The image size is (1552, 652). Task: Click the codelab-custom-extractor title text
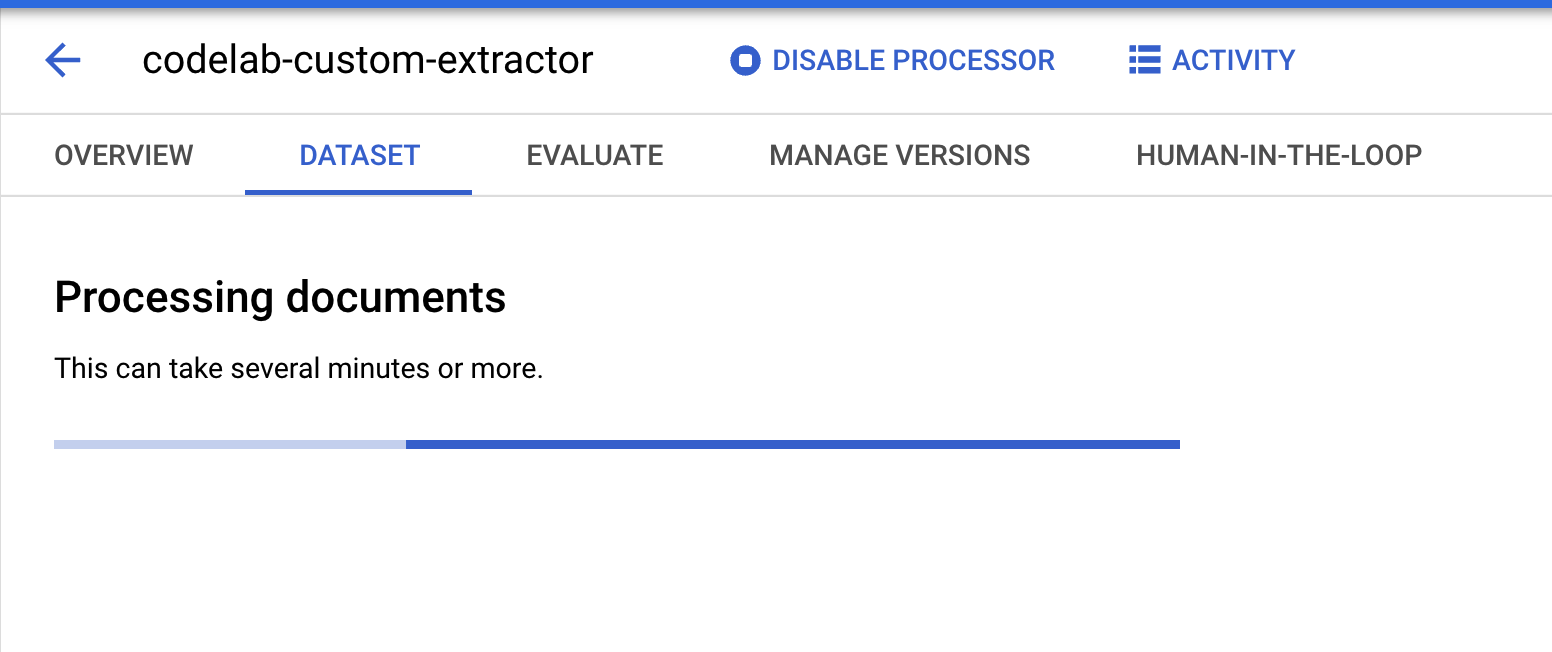368,60
